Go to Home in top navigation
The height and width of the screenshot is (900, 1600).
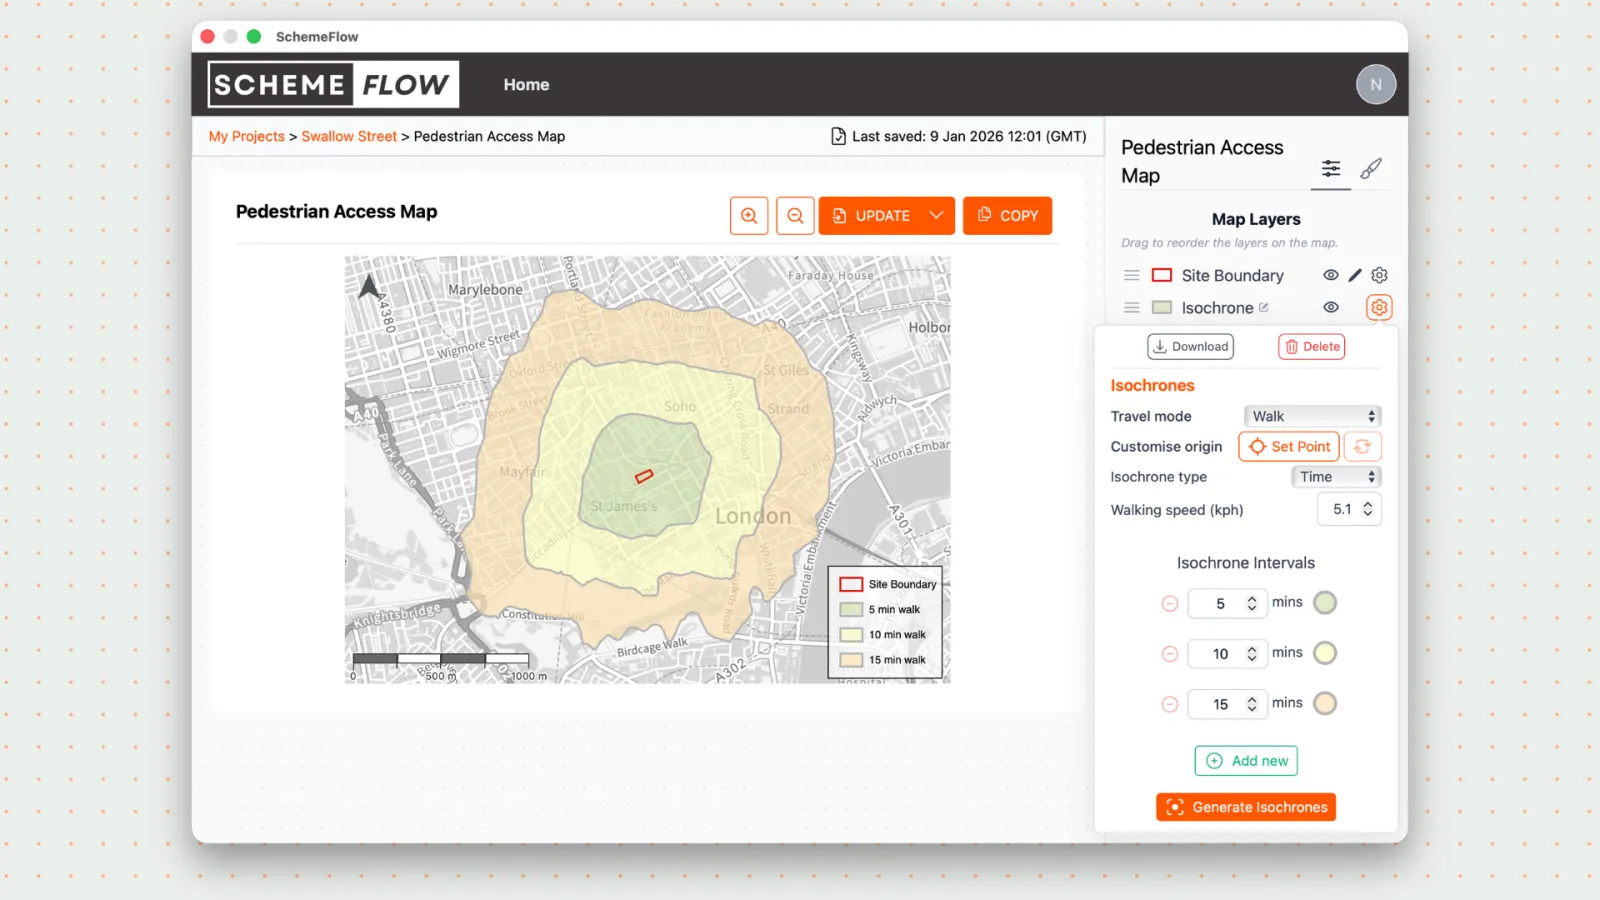526,85
